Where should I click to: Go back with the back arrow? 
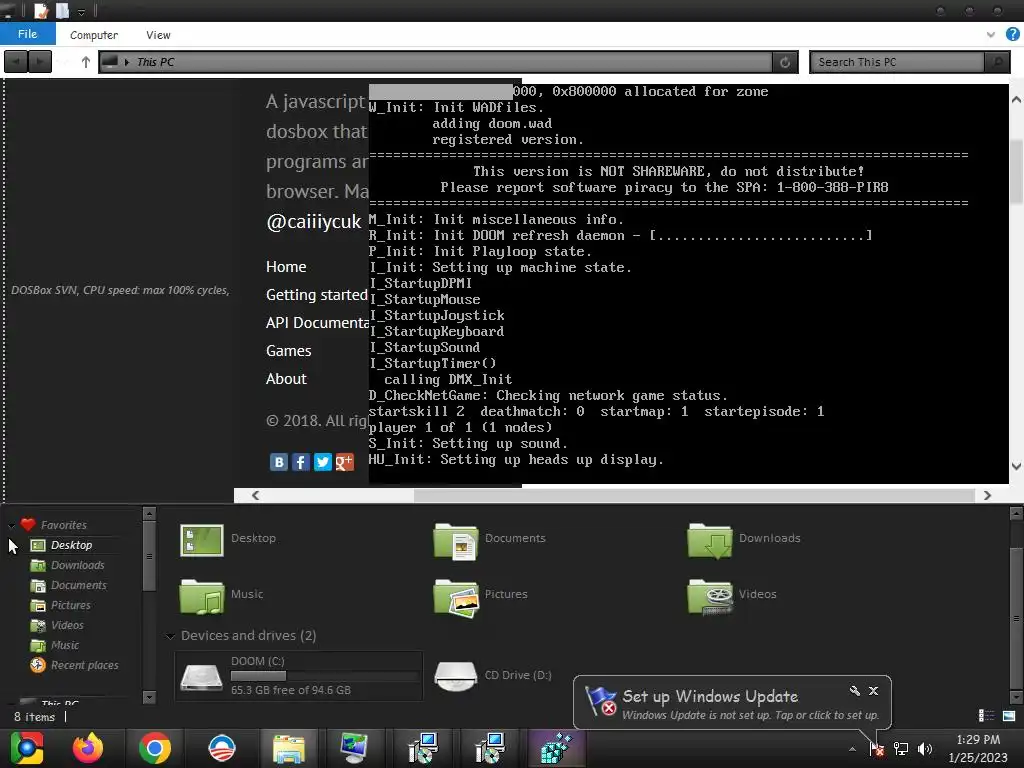coord(16,62)
